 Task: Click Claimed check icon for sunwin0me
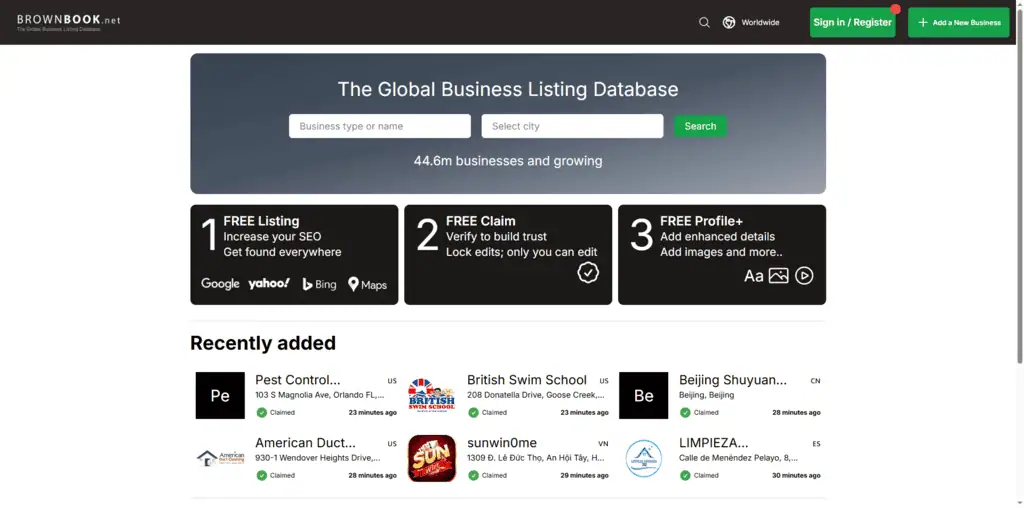click(x=473, y=475)
